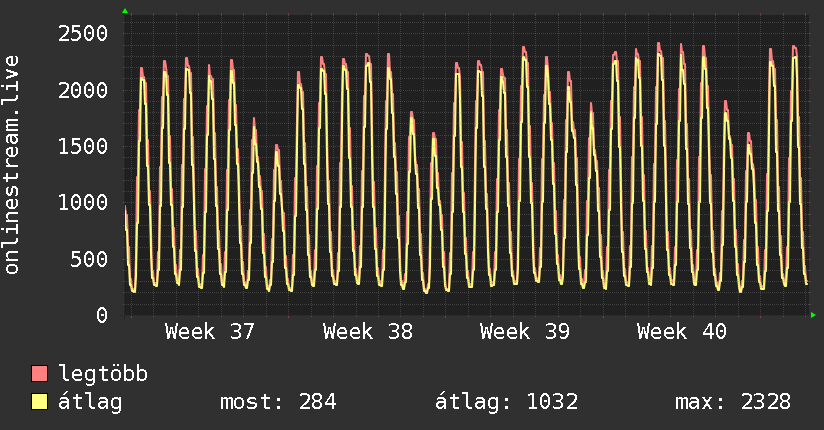Viewport: 824px width, 430px height.
Task: Click the pink legtöbb legend color swatch
Action: [x=39, y=374]
